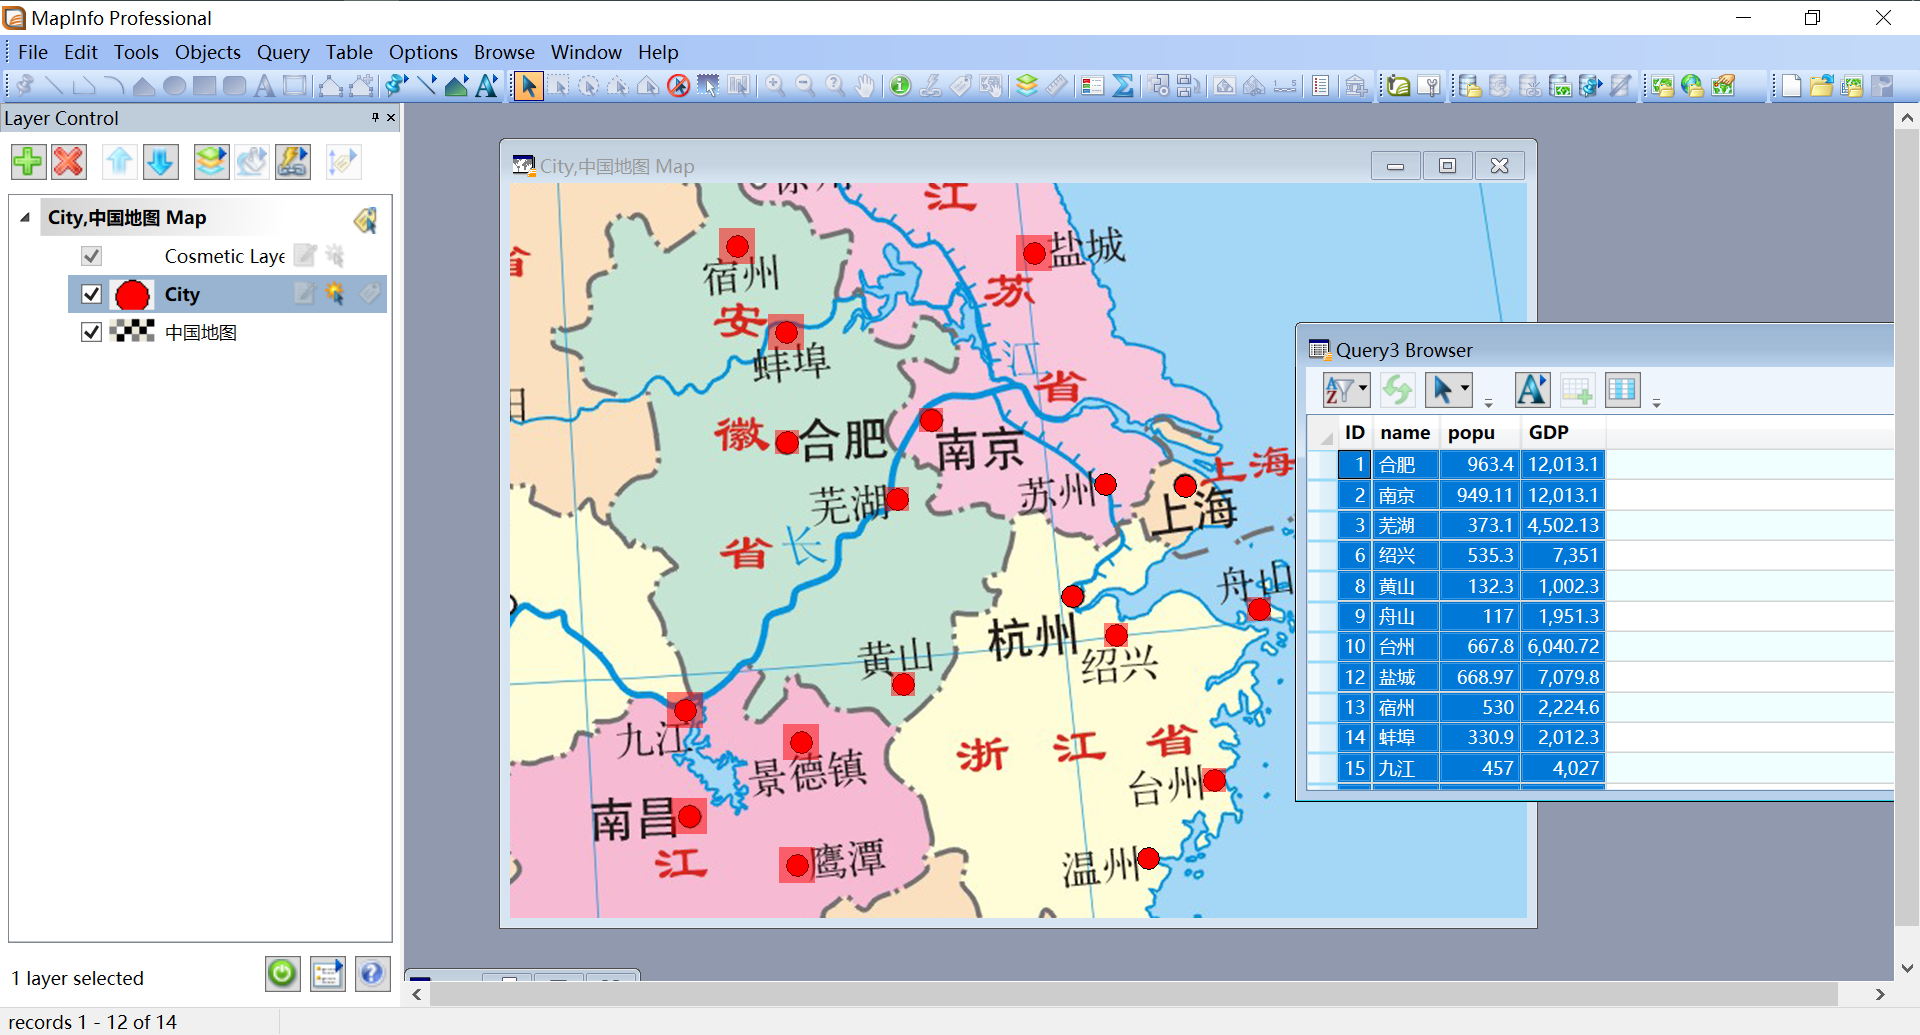Click the red Unselect All tool
This screenshot has width=1920, height=1035.
point(678,86)
